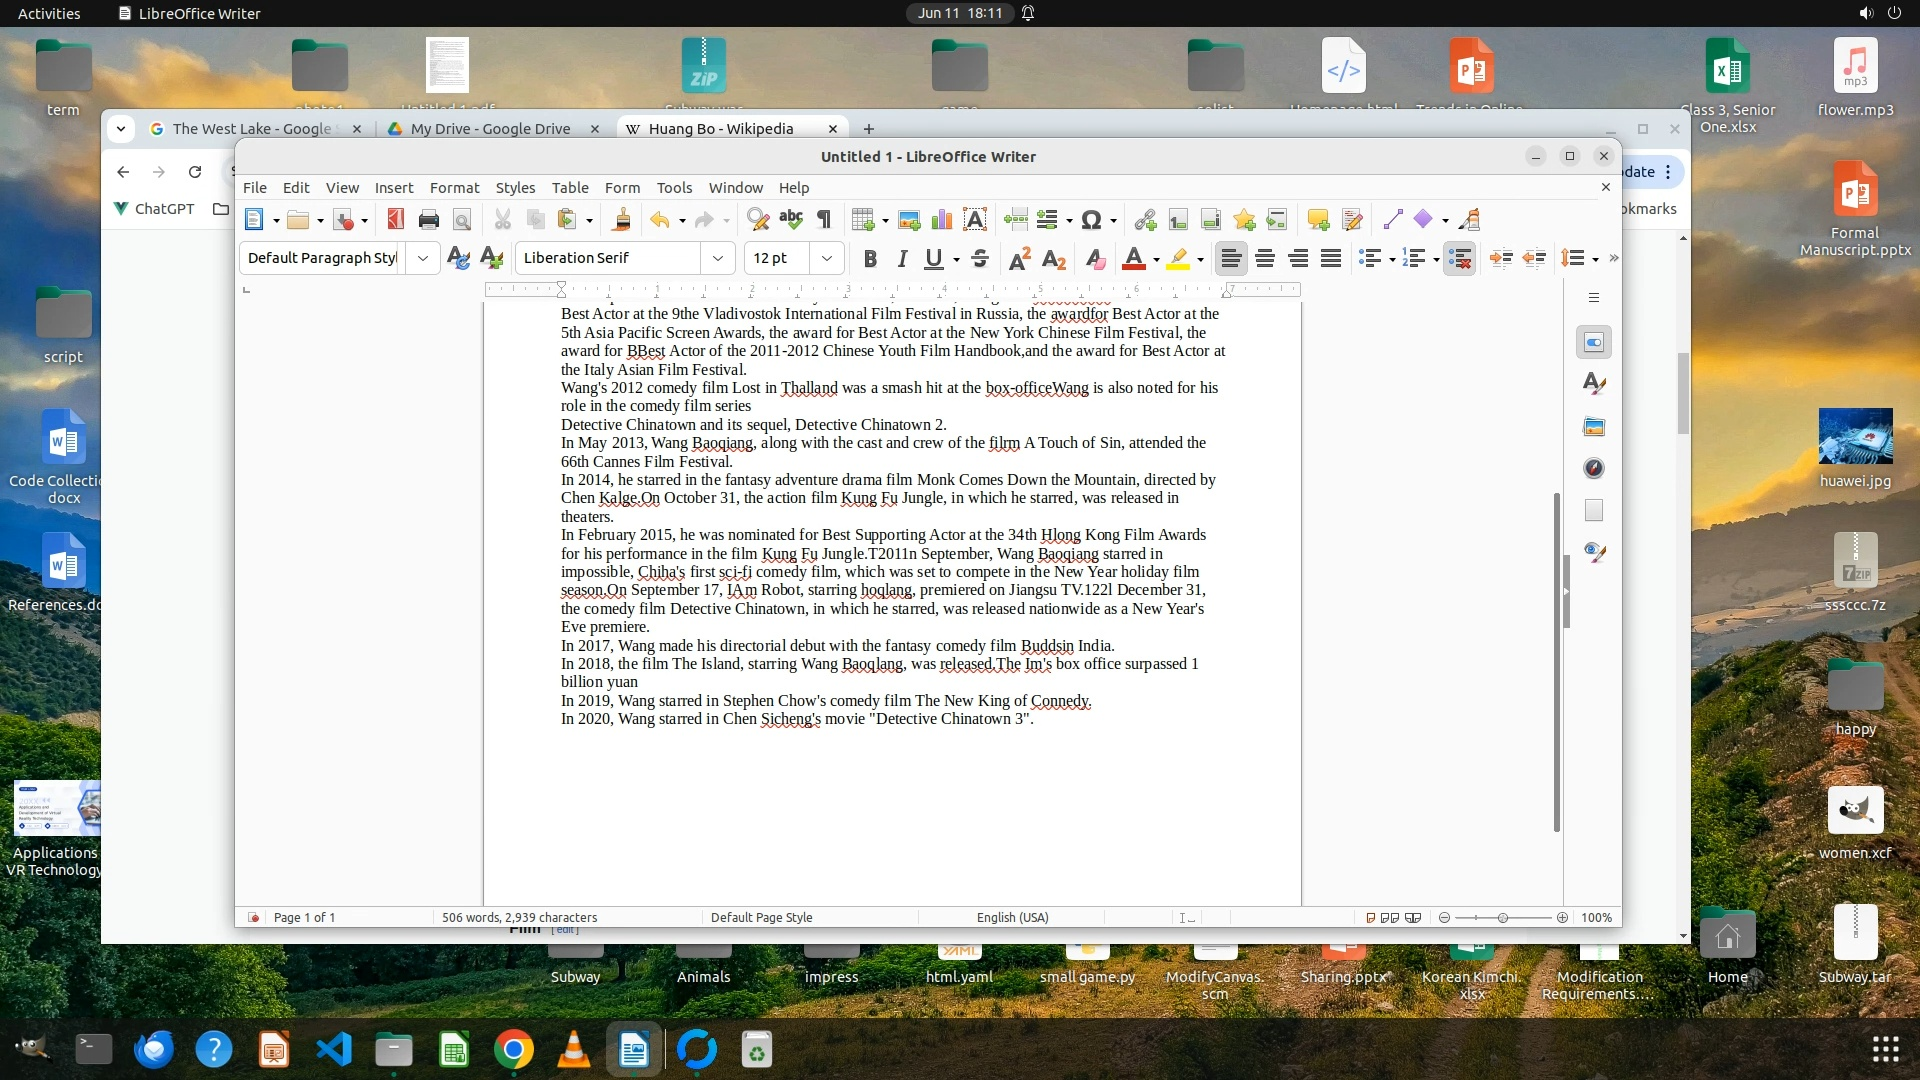The image size is (1920, 1080).
Task: Toggle Strikethrough formatting
Action: click(980, 259)
